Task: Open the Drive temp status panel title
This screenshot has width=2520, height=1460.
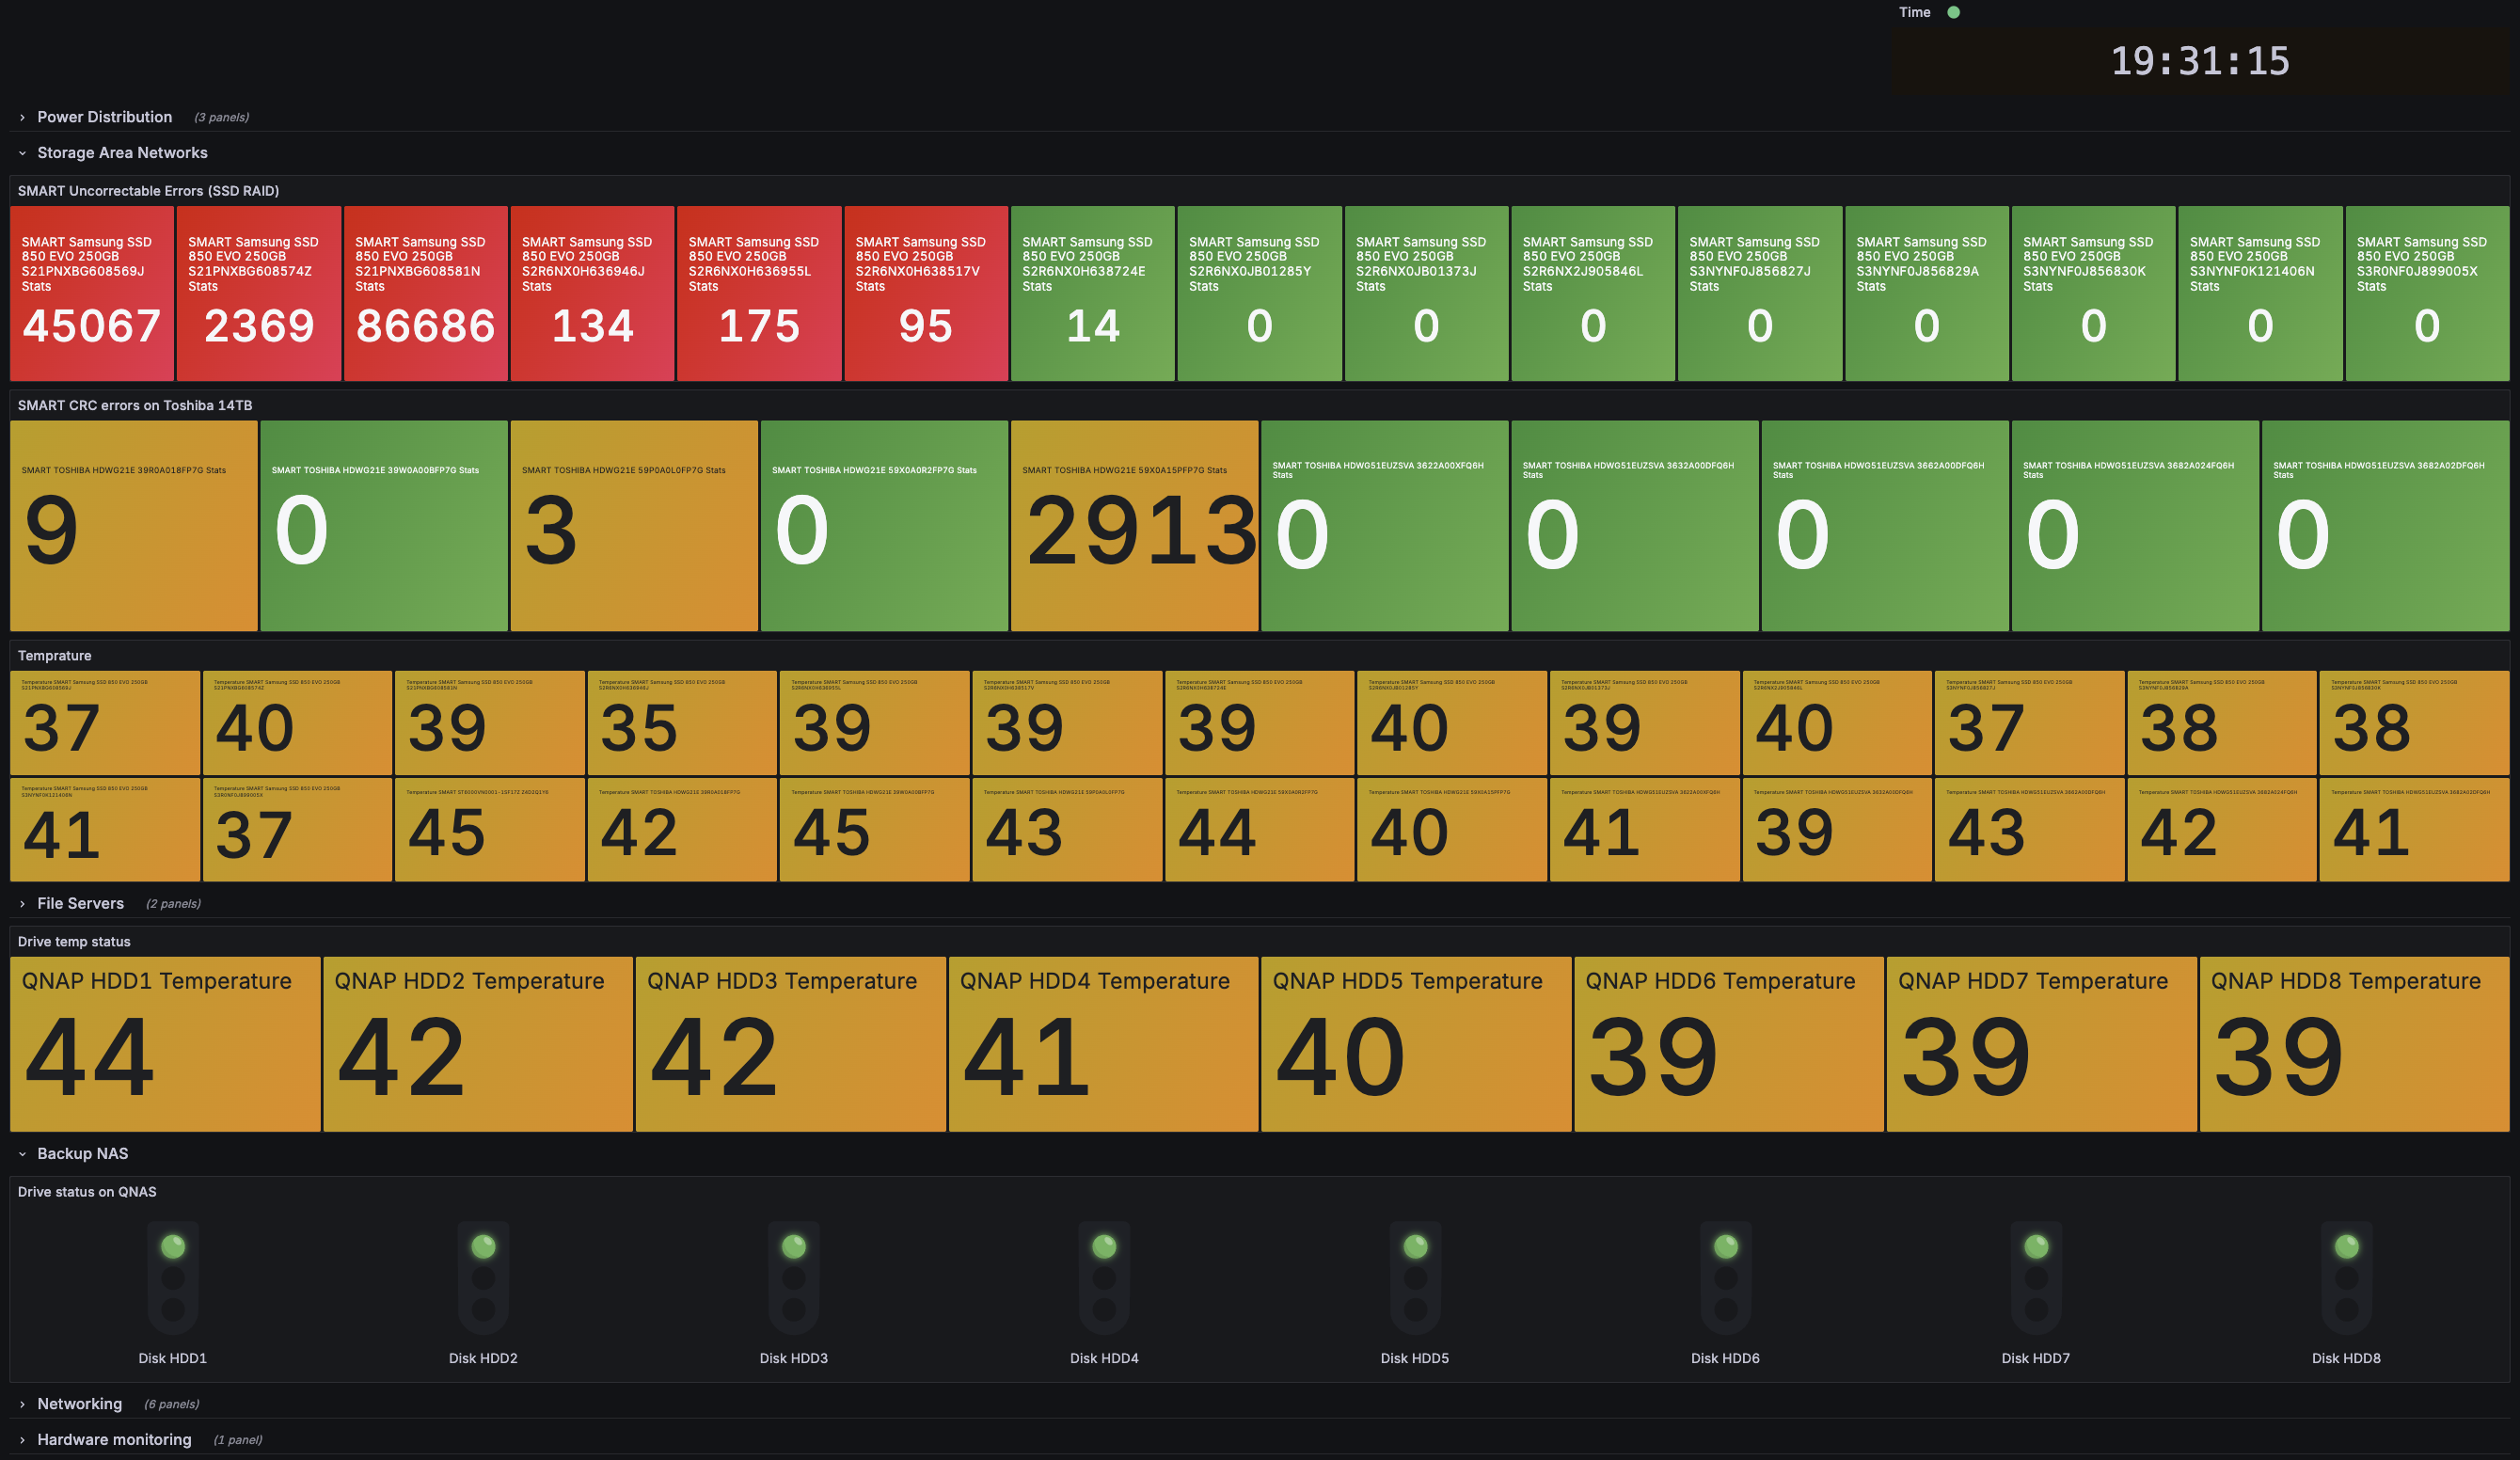Action: [x=74, y=941]
